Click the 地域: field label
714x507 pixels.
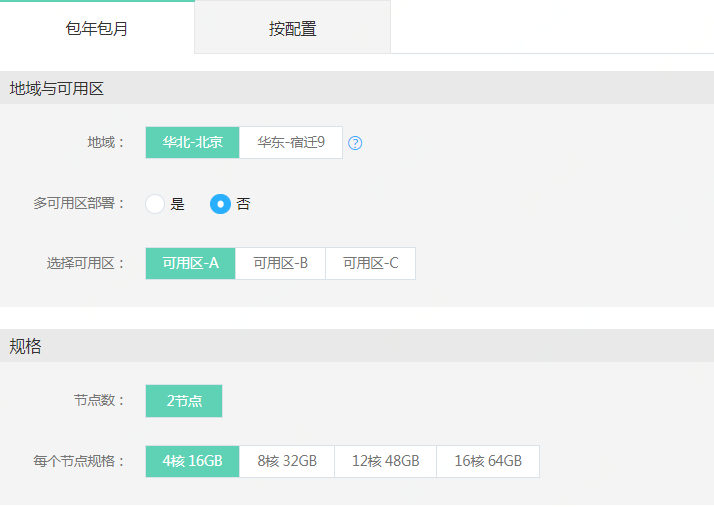pos(105,143)
